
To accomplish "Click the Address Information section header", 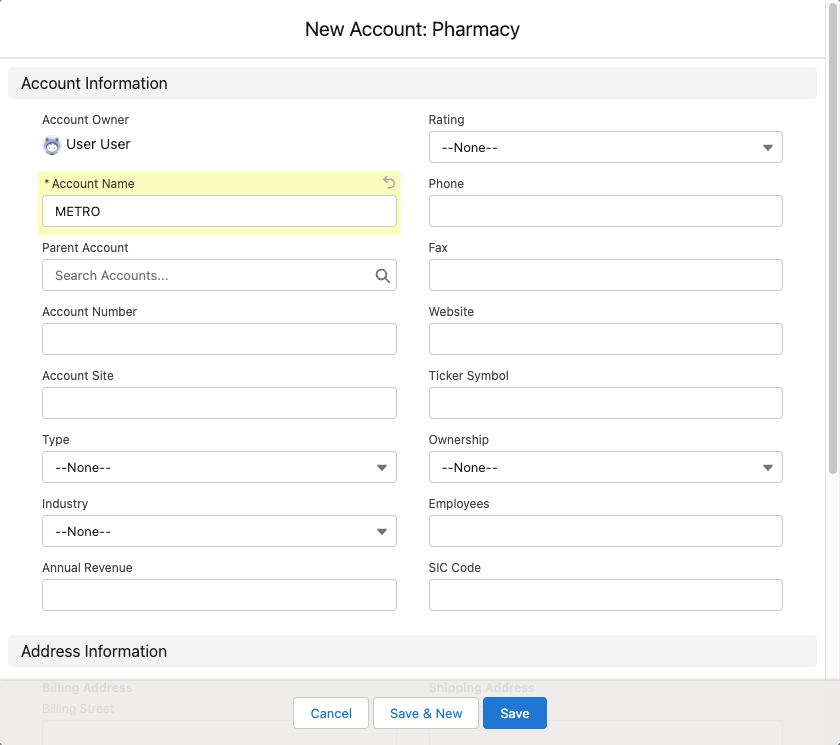I will click(x=94, y=651).
